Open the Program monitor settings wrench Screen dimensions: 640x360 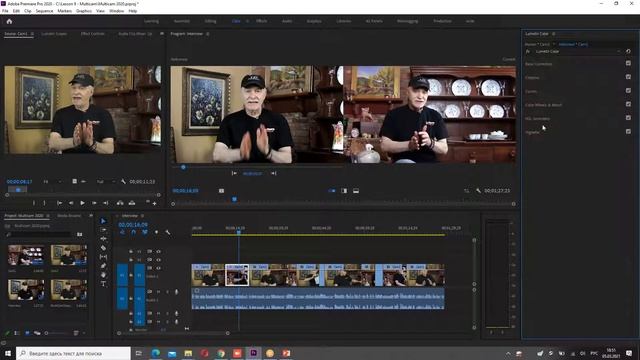[478, 191]
